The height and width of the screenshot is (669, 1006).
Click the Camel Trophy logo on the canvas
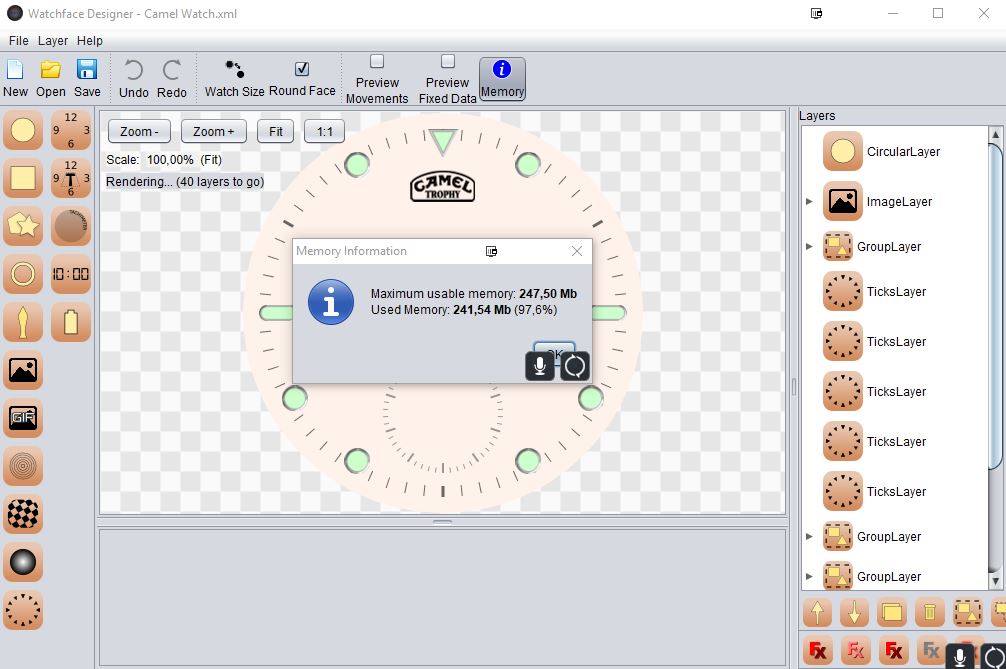[443, 187]
